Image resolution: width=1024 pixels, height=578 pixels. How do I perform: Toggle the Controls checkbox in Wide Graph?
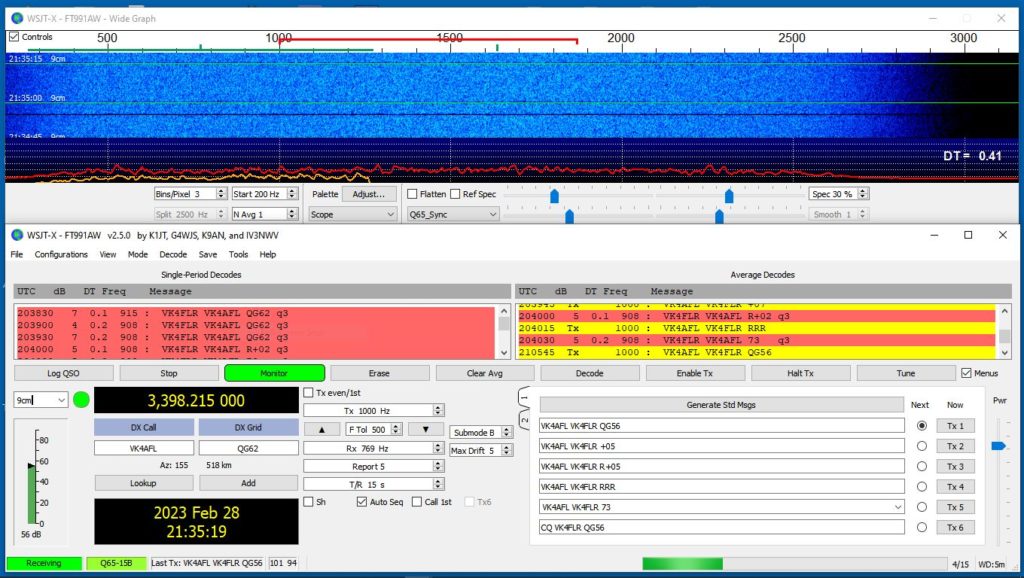coord(14,37)
